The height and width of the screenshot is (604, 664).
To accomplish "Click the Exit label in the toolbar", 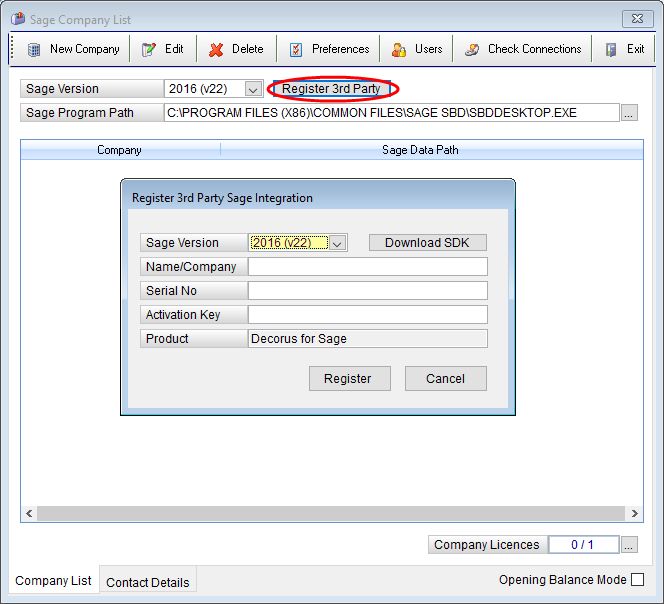I will pyautogui.click(x=635, y=49).
